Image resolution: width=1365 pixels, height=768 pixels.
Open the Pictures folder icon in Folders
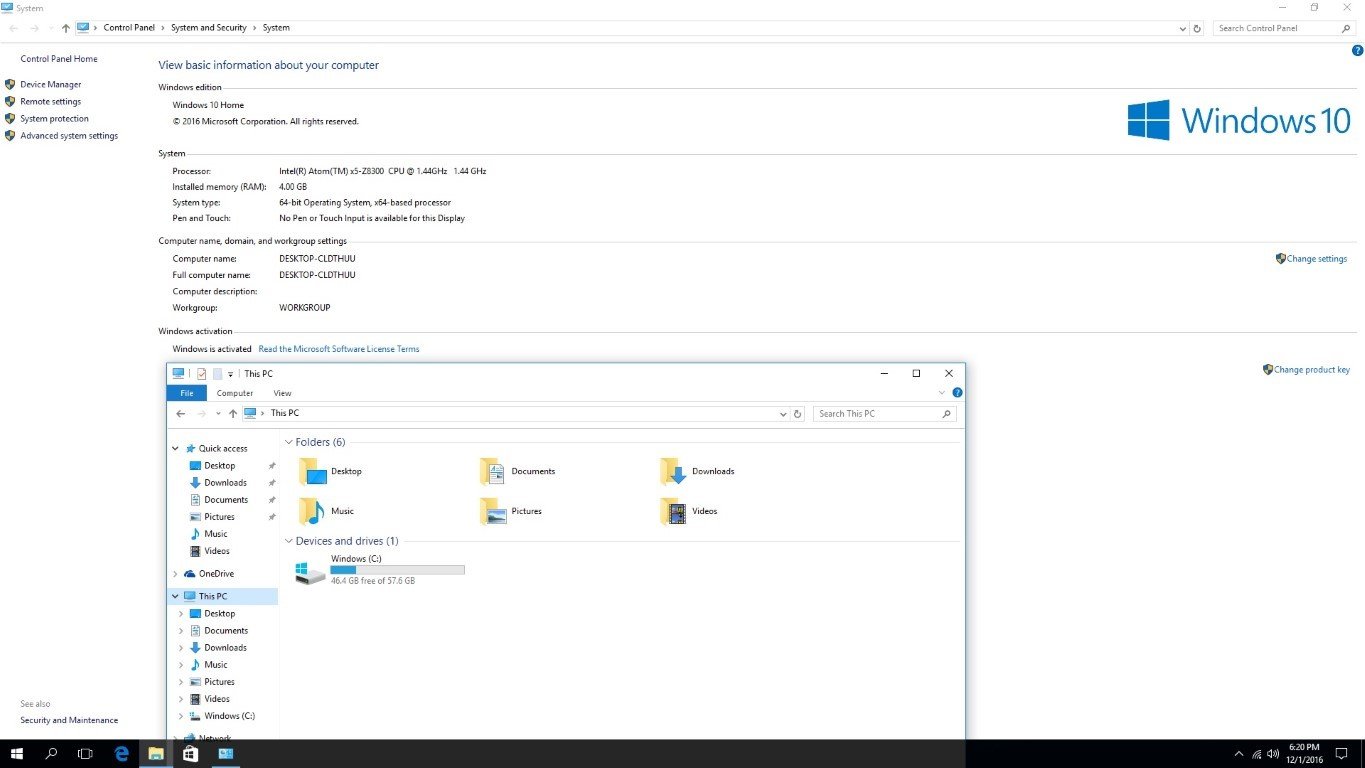(x=493, y=511)
